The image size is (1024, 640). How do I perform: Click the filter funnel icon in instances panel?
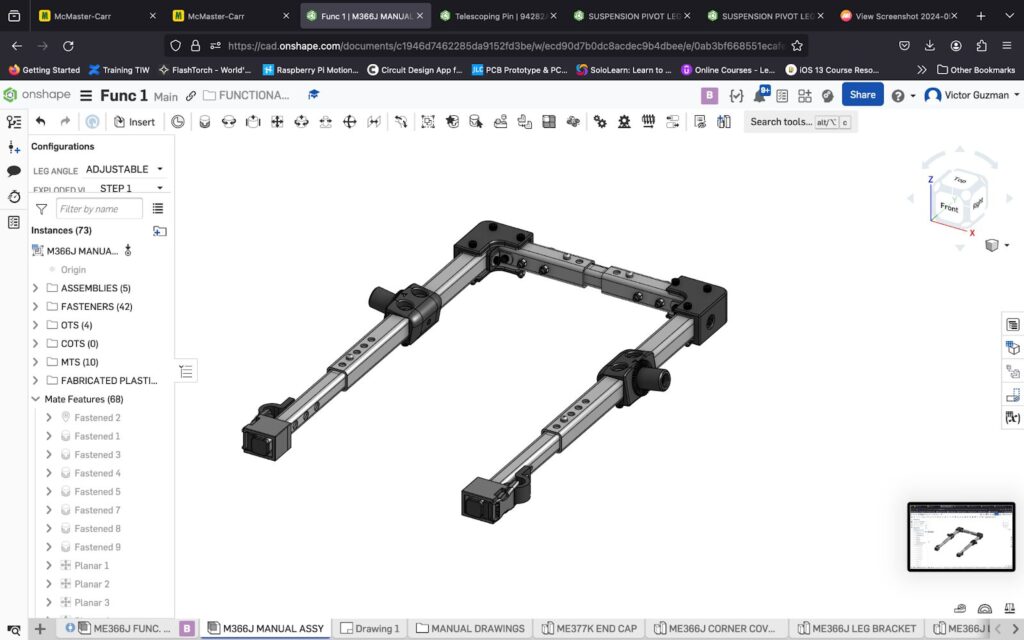pyautogui.click(x=41, y=209)
